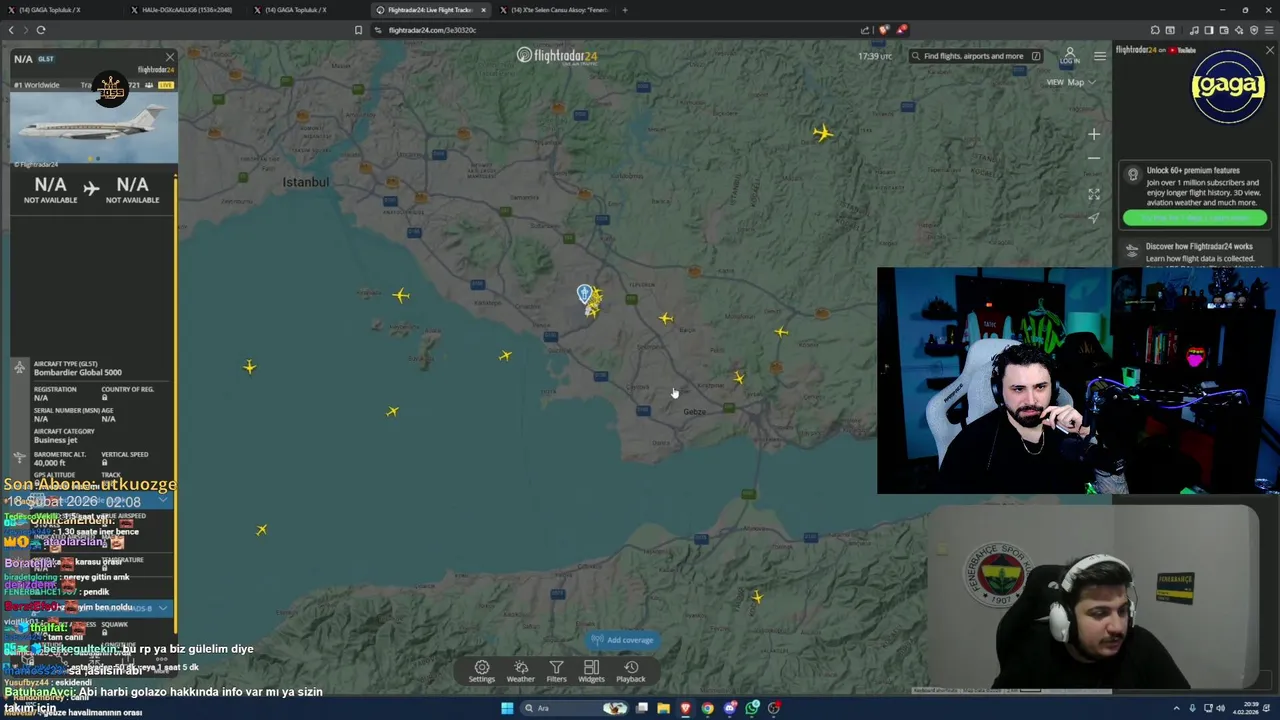Open Brave Shields lion icon
Image resolution: width=1280 pixels, height=720 pixels.
[882, 30]
